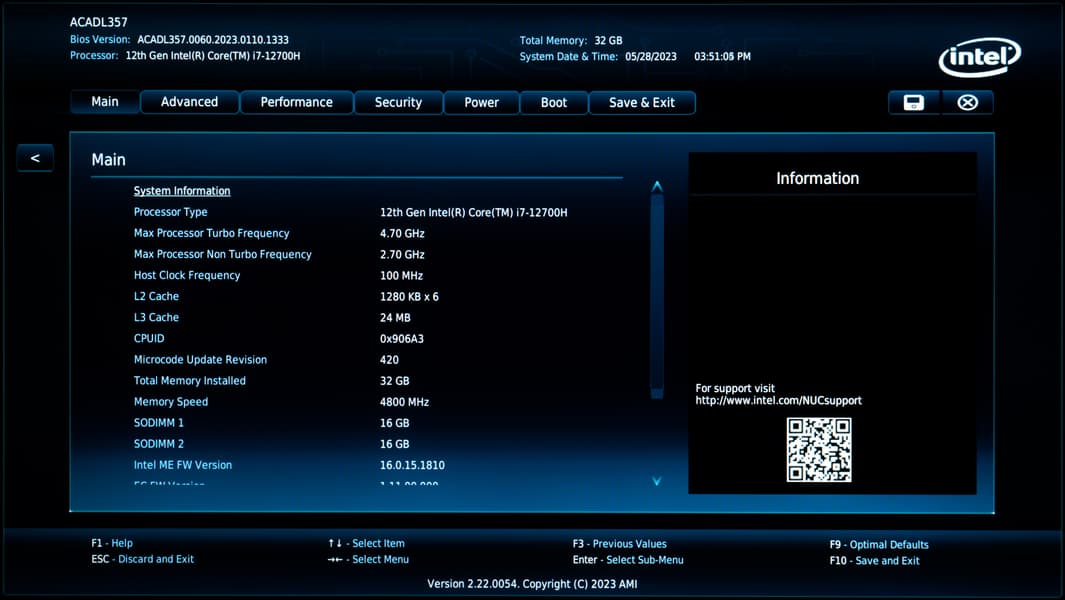
Task: Click the 4800 MHz value
Action: click(405, 402)
